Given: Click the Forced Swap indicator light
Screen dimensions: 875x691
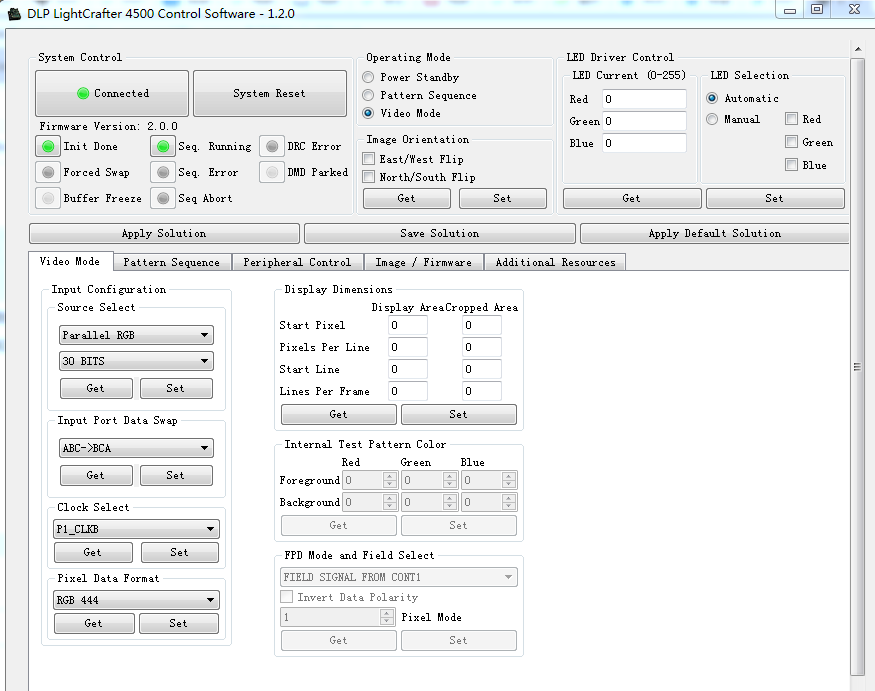Looking at the screenshot, I should pyautogui.click(x=48, y=172).
